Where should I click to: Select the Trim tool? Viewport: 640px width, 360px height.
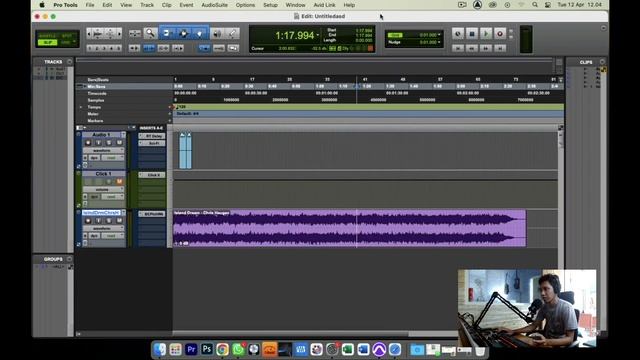[167, 33]
